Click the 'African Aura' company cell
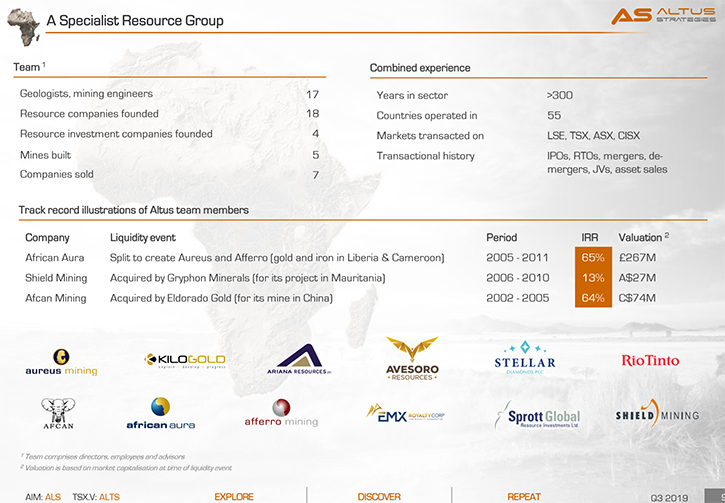 [x=55, y=258]
